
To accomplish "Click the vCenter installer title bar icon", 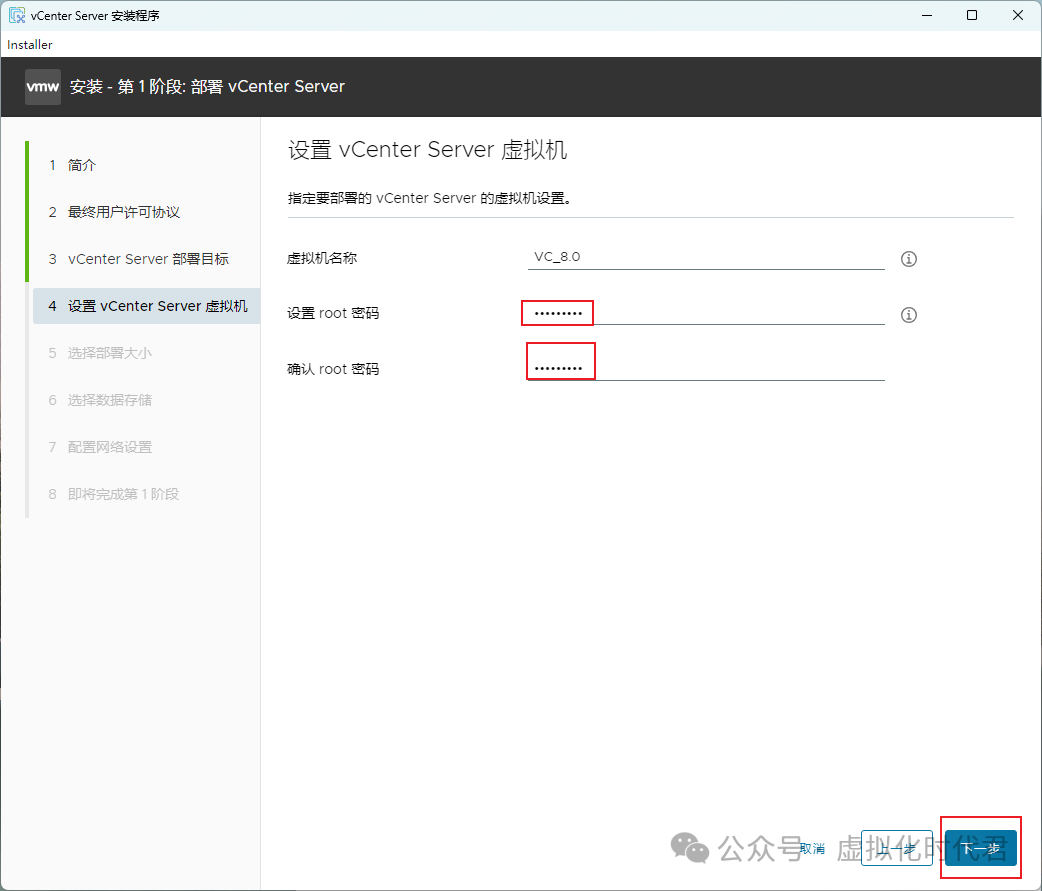I will (17, 15).
